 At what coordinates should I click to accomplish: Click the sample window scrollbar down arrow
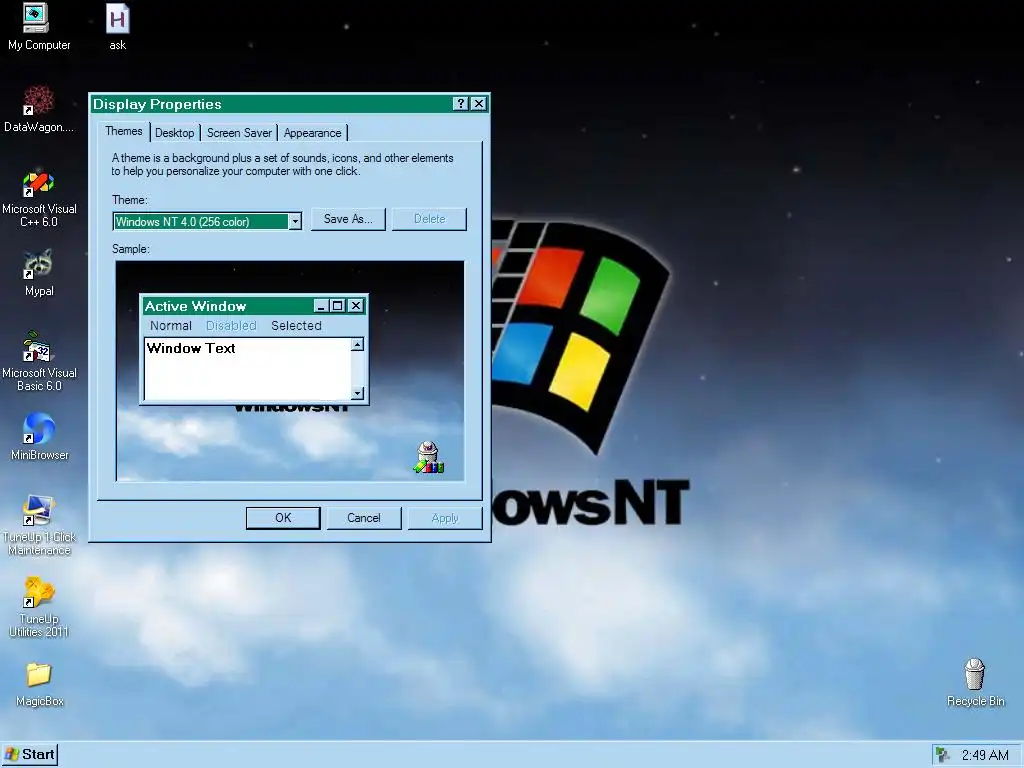point(357,393)
